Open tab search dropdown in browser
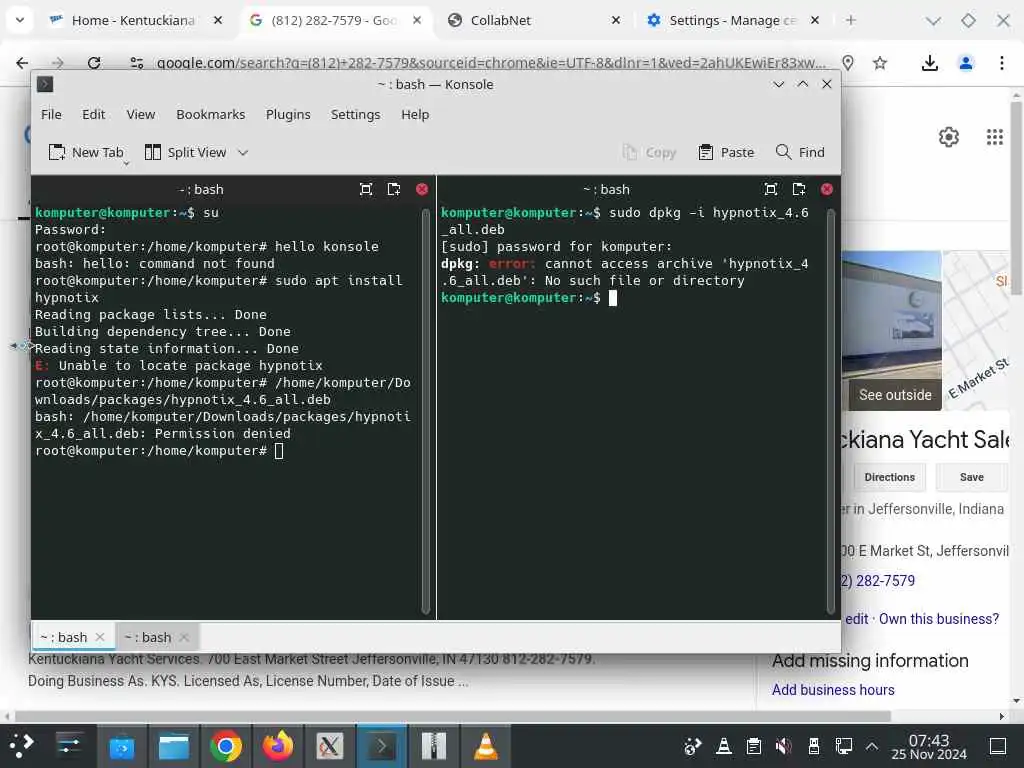 (x=20, y=20)
